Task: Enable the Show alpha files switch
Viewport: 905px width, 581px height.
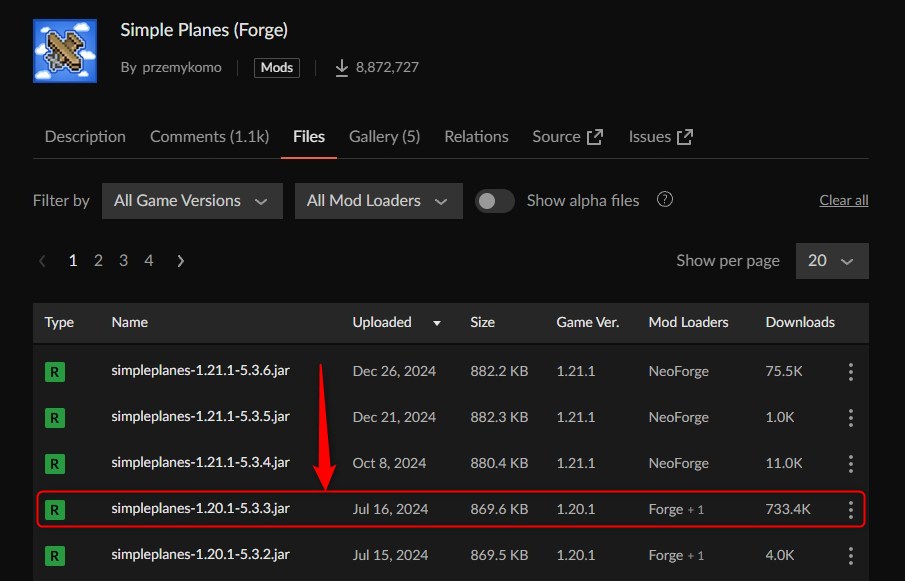Action: (495, 201)
